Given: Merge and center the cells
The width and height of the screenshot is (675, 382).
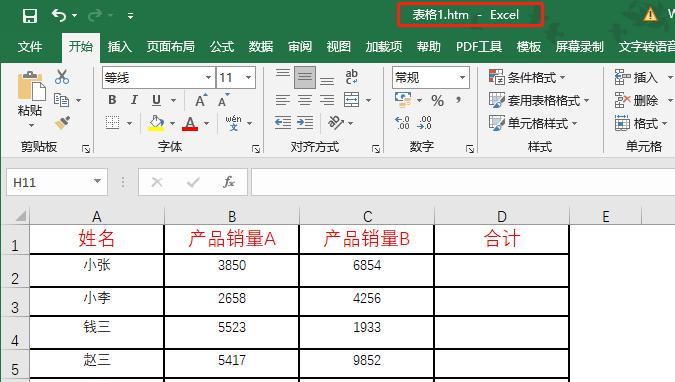Looking at the screenshot, I should tap(352, 100).
